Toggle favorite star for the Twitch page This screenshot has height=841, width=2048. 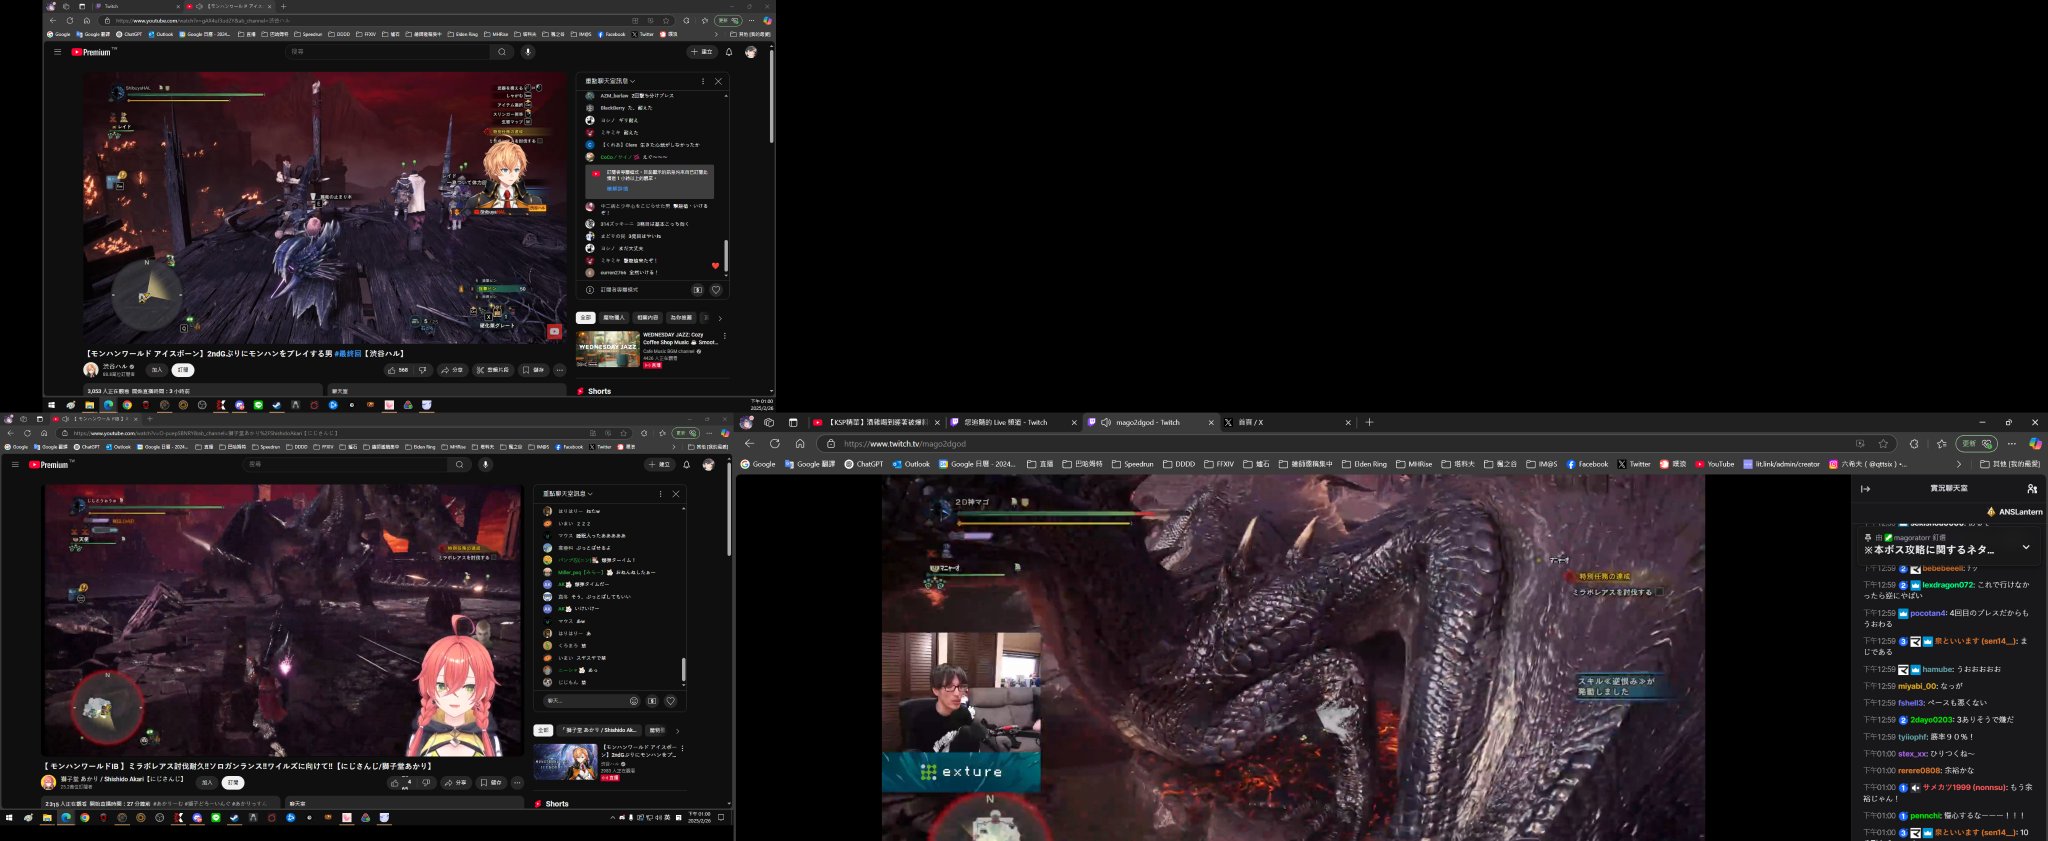point(1883,444)
